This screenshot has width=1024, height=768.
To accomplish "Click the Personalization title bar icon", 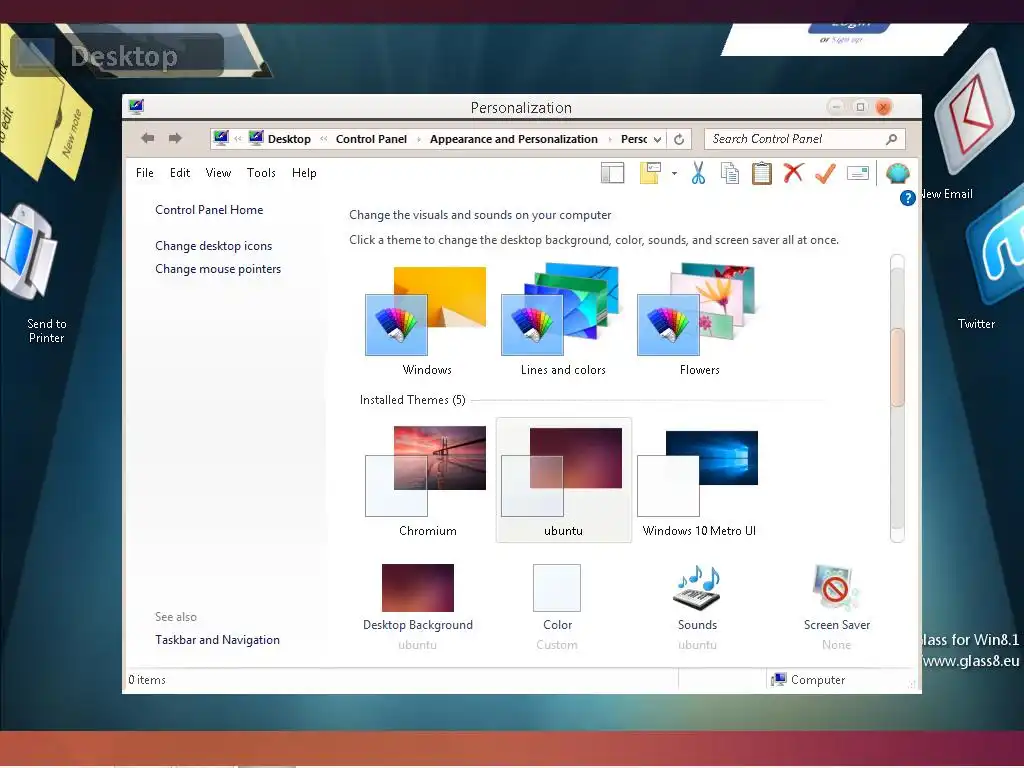I will click(x=136, y=106).
